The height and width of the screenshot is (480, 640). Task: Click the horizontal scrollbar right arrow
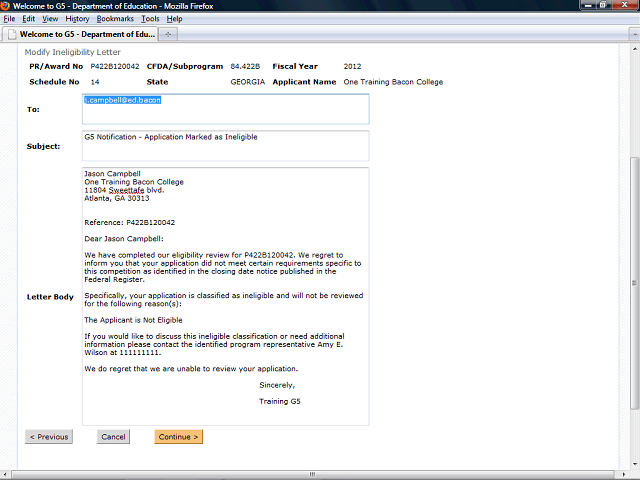coord(623,474)
